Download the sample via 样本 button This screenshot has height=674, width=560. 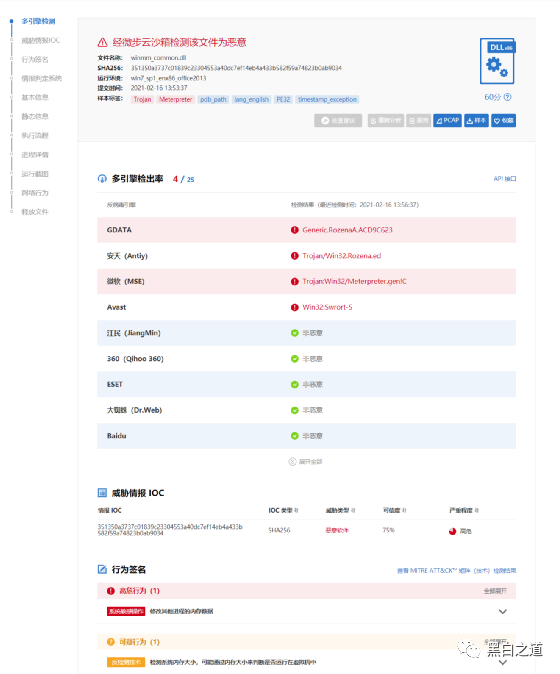pyautogui.click(x=476, y=121)
